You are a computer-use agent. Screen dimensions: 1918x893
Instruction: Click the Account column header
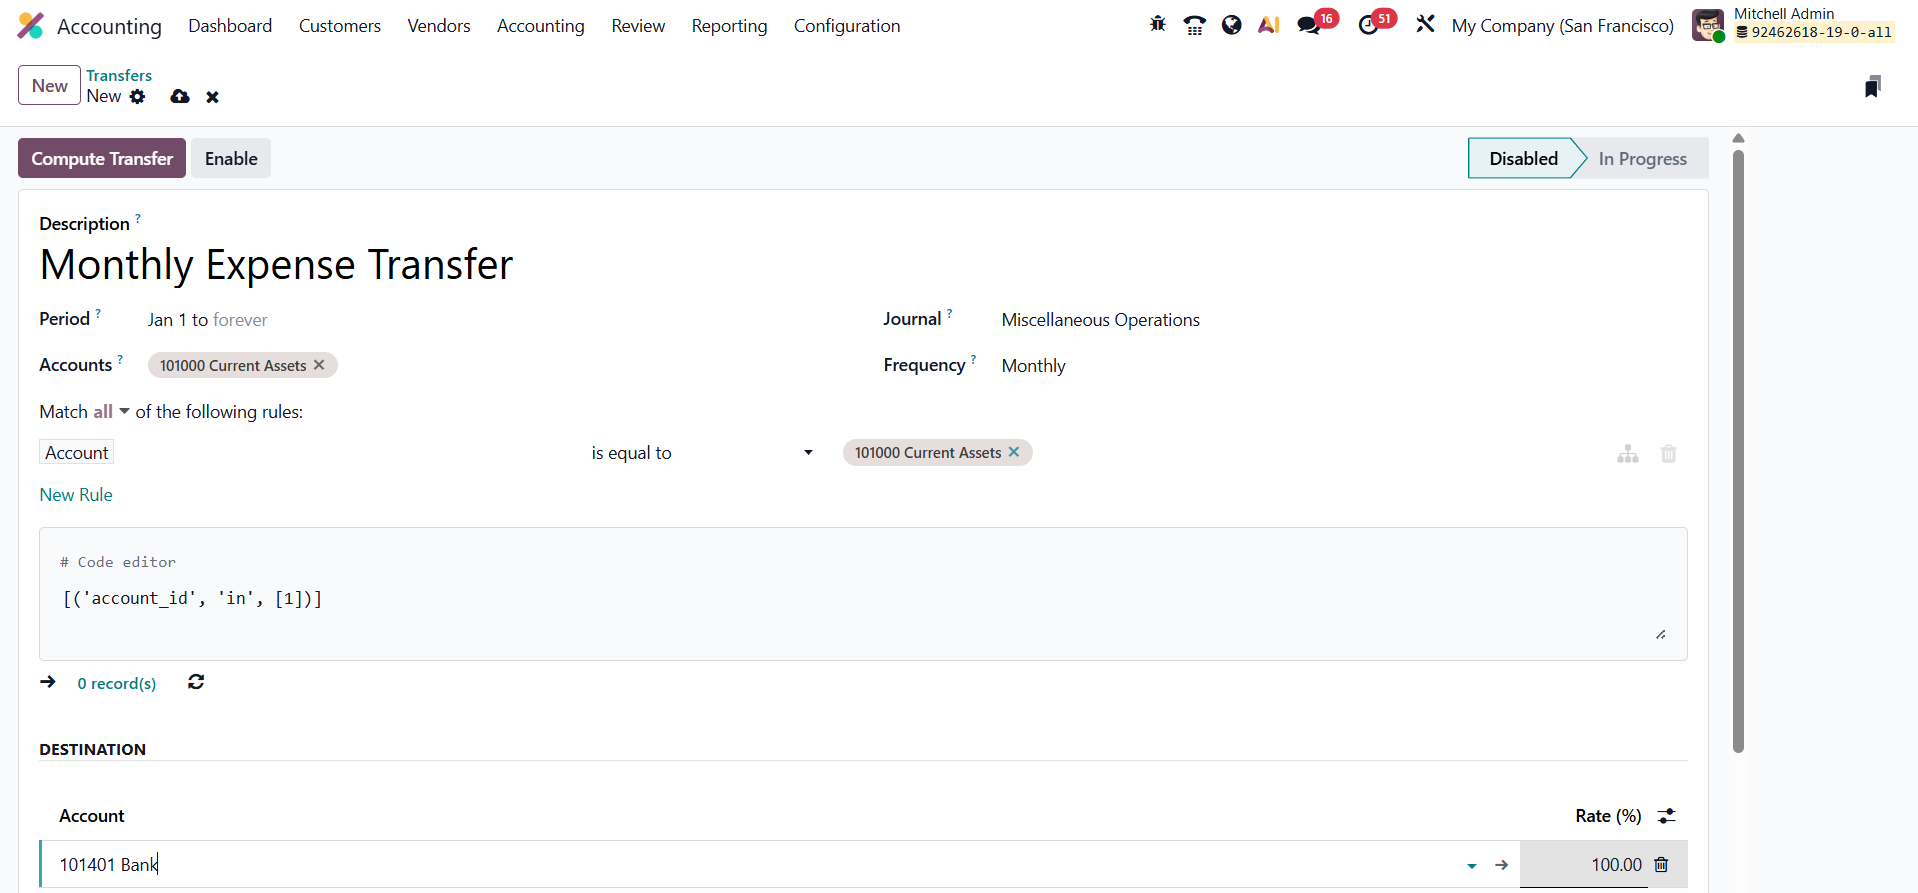[x=92, y=816]
